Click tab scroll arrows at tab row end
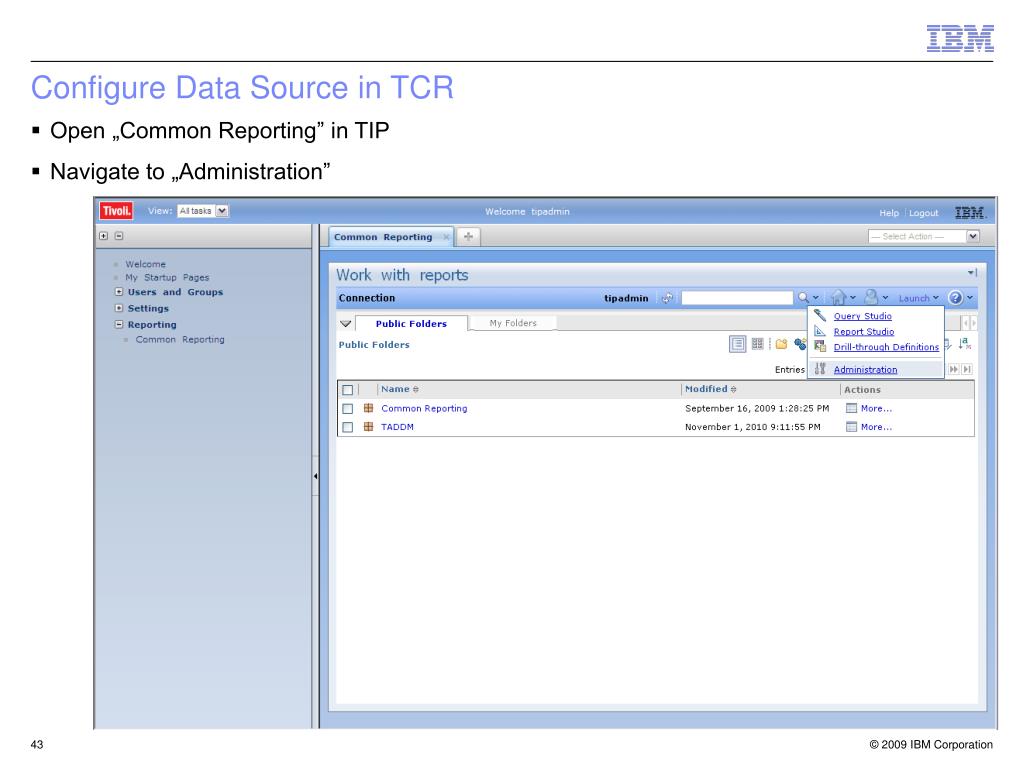Screen dimensions: 1024x768 (x=969, y=323)
